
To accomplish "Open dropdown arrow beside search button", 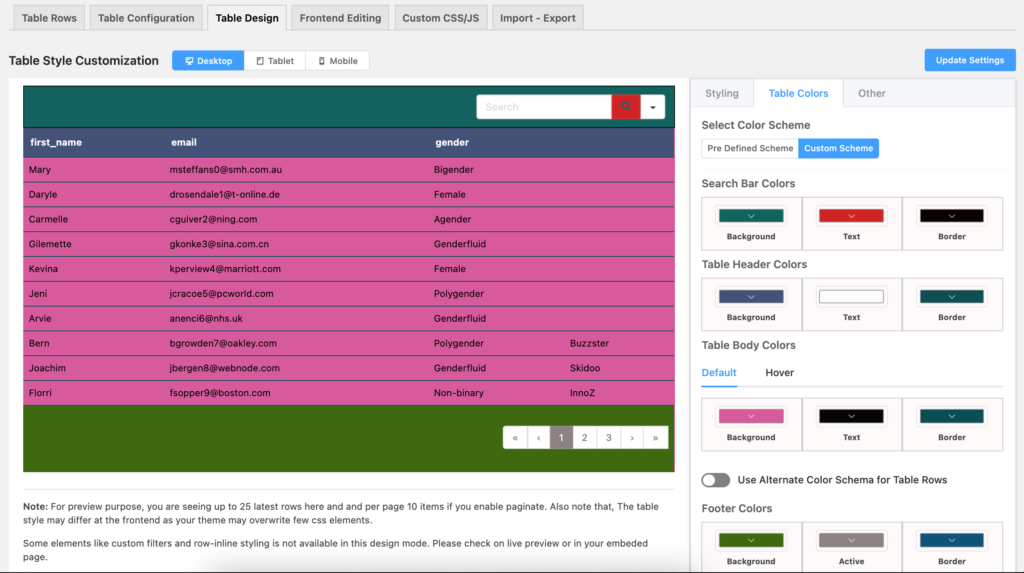I will click(653, 107).
